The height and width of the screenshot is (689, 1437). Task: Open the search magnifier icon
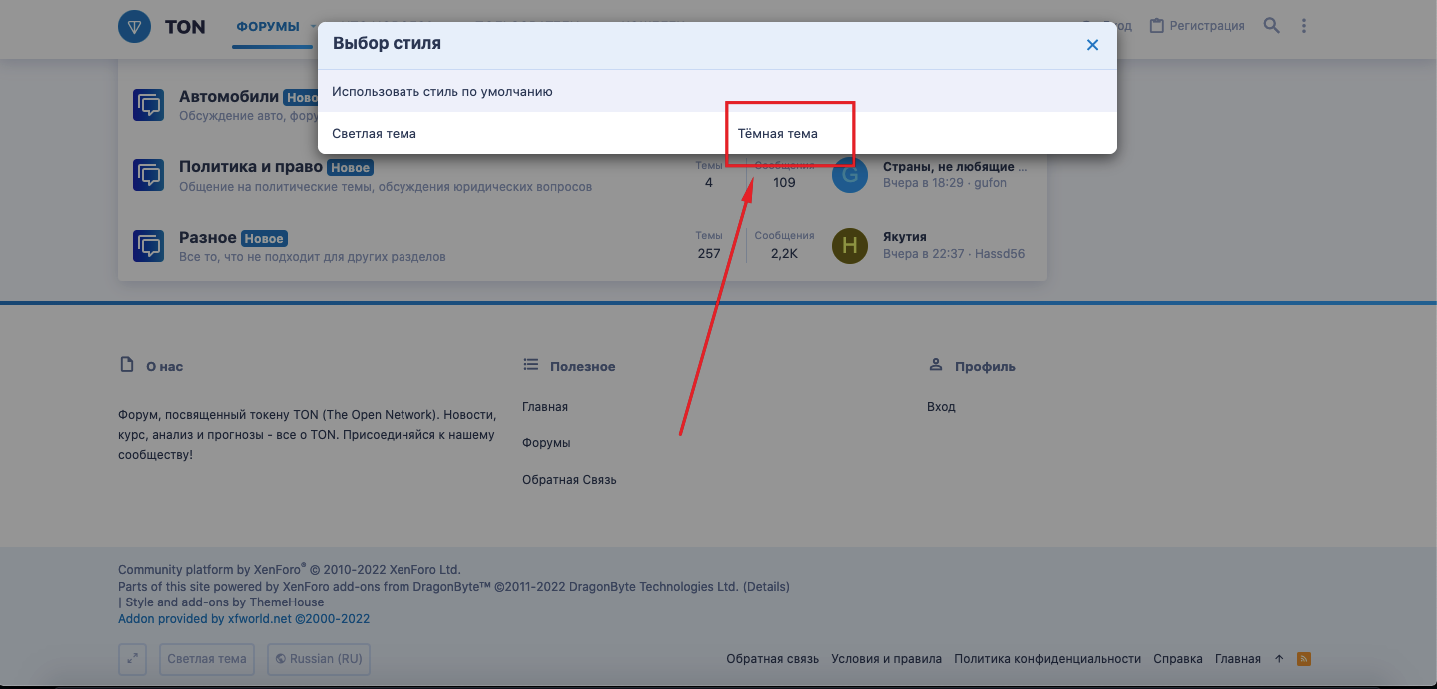(1271, 26)
